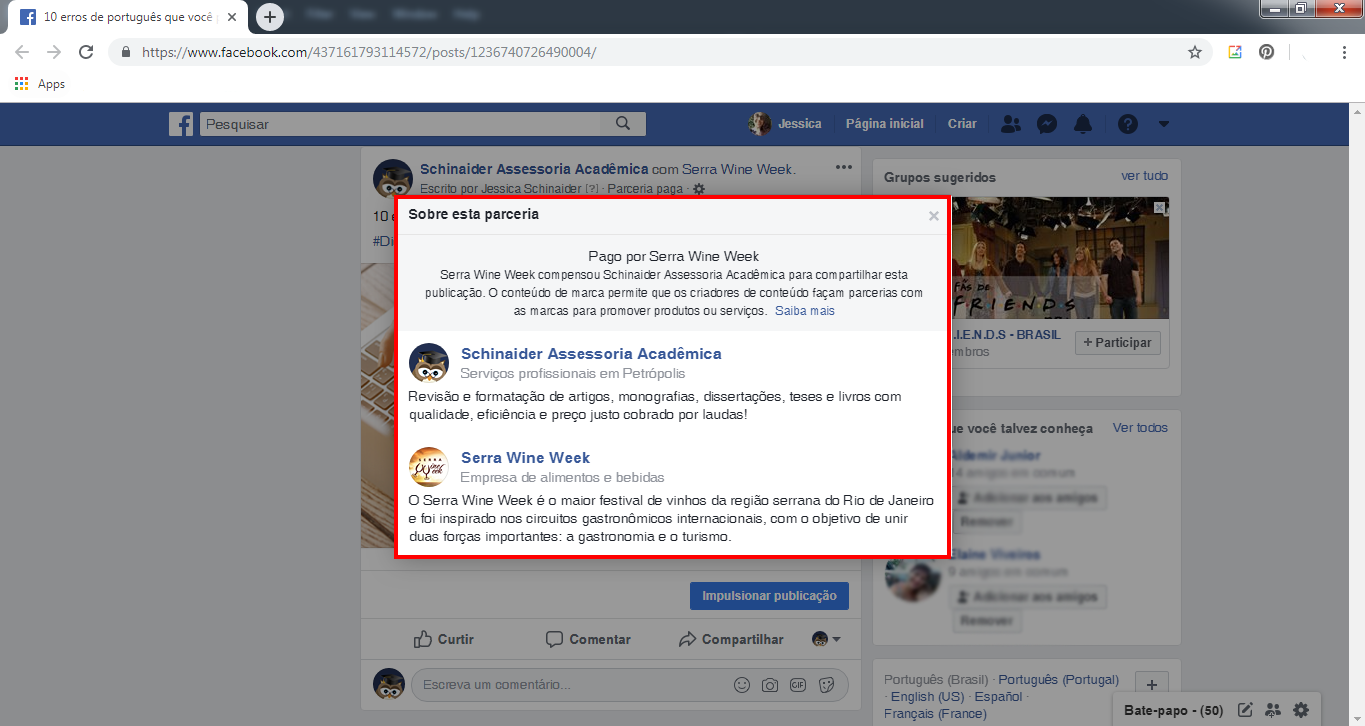
Task: Click Schinaider owl avatar in the dialog
Action: tap(429, 362)
